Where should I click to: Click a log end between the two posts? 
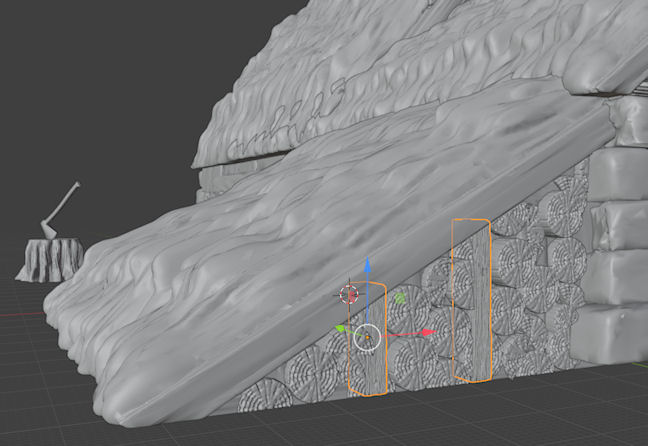point(420,360)
